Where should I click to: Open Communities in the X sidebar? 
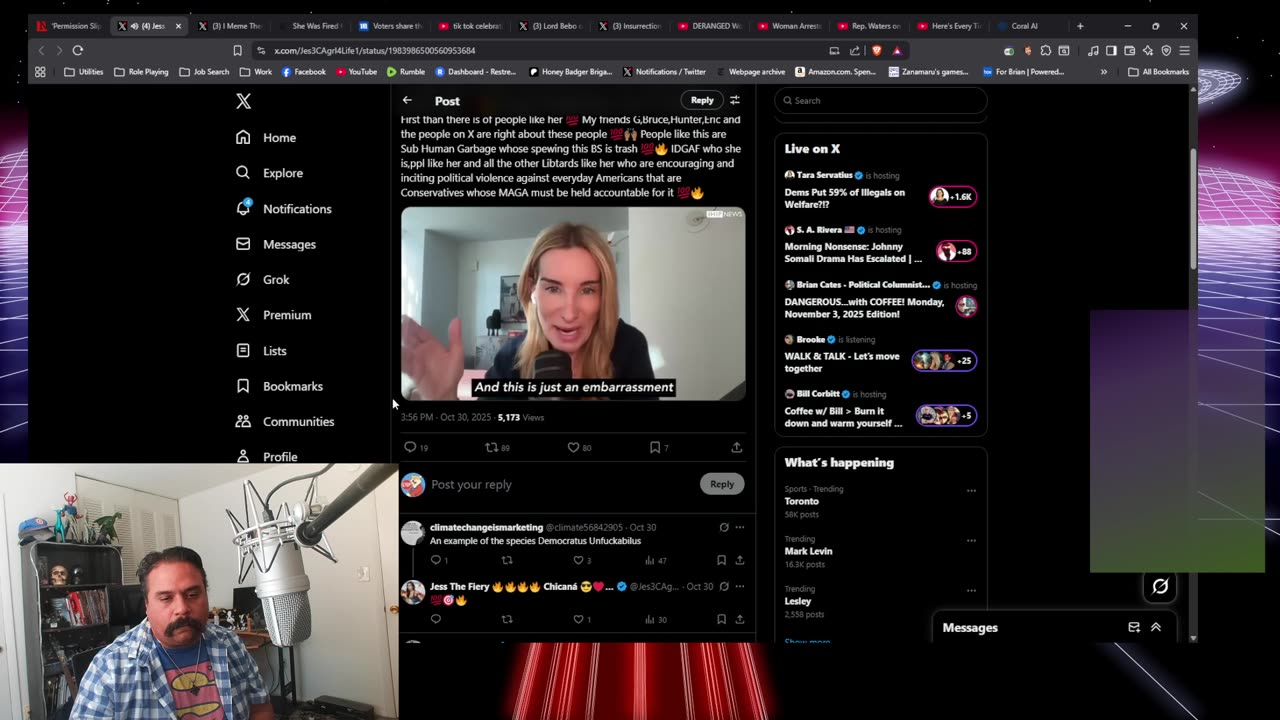coord(286,422)
